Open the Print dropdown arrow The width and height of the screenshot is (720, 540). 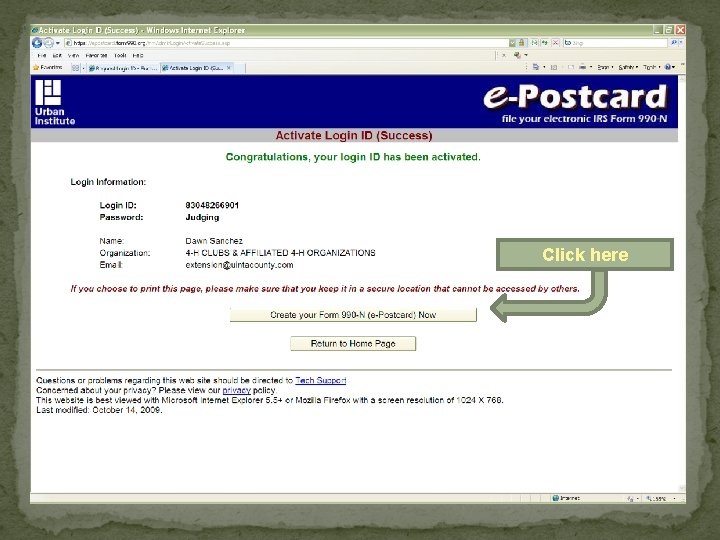click(x=591, y=67)
